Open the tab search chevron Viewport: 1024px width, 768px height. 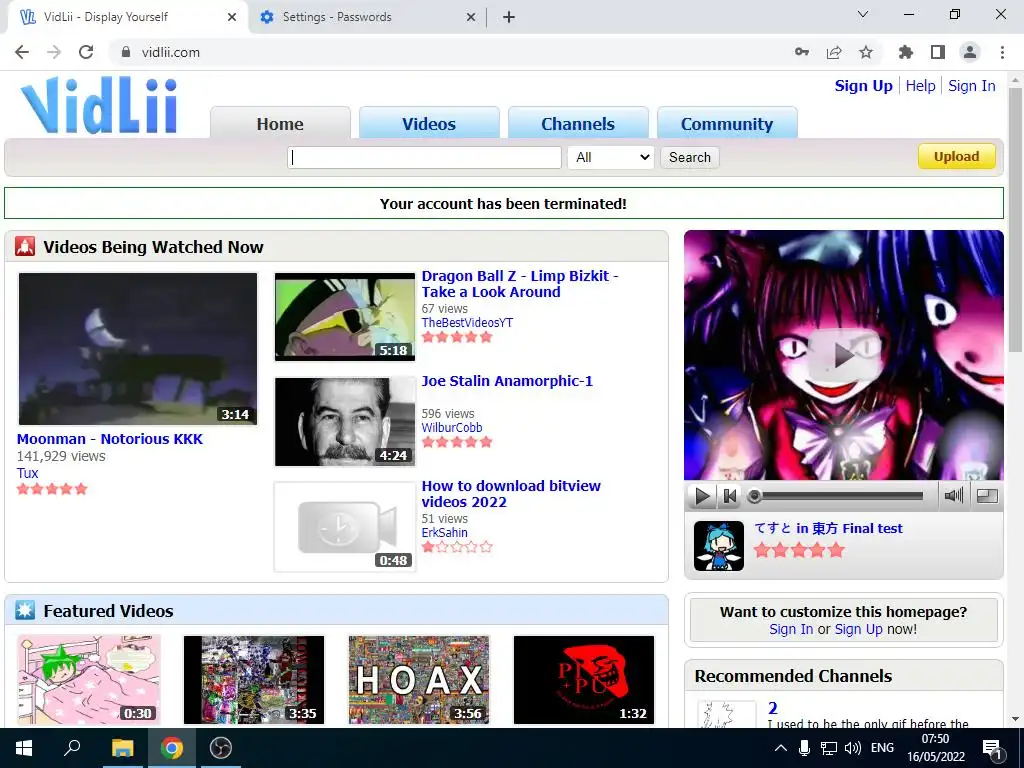click(x=863, y=14)
